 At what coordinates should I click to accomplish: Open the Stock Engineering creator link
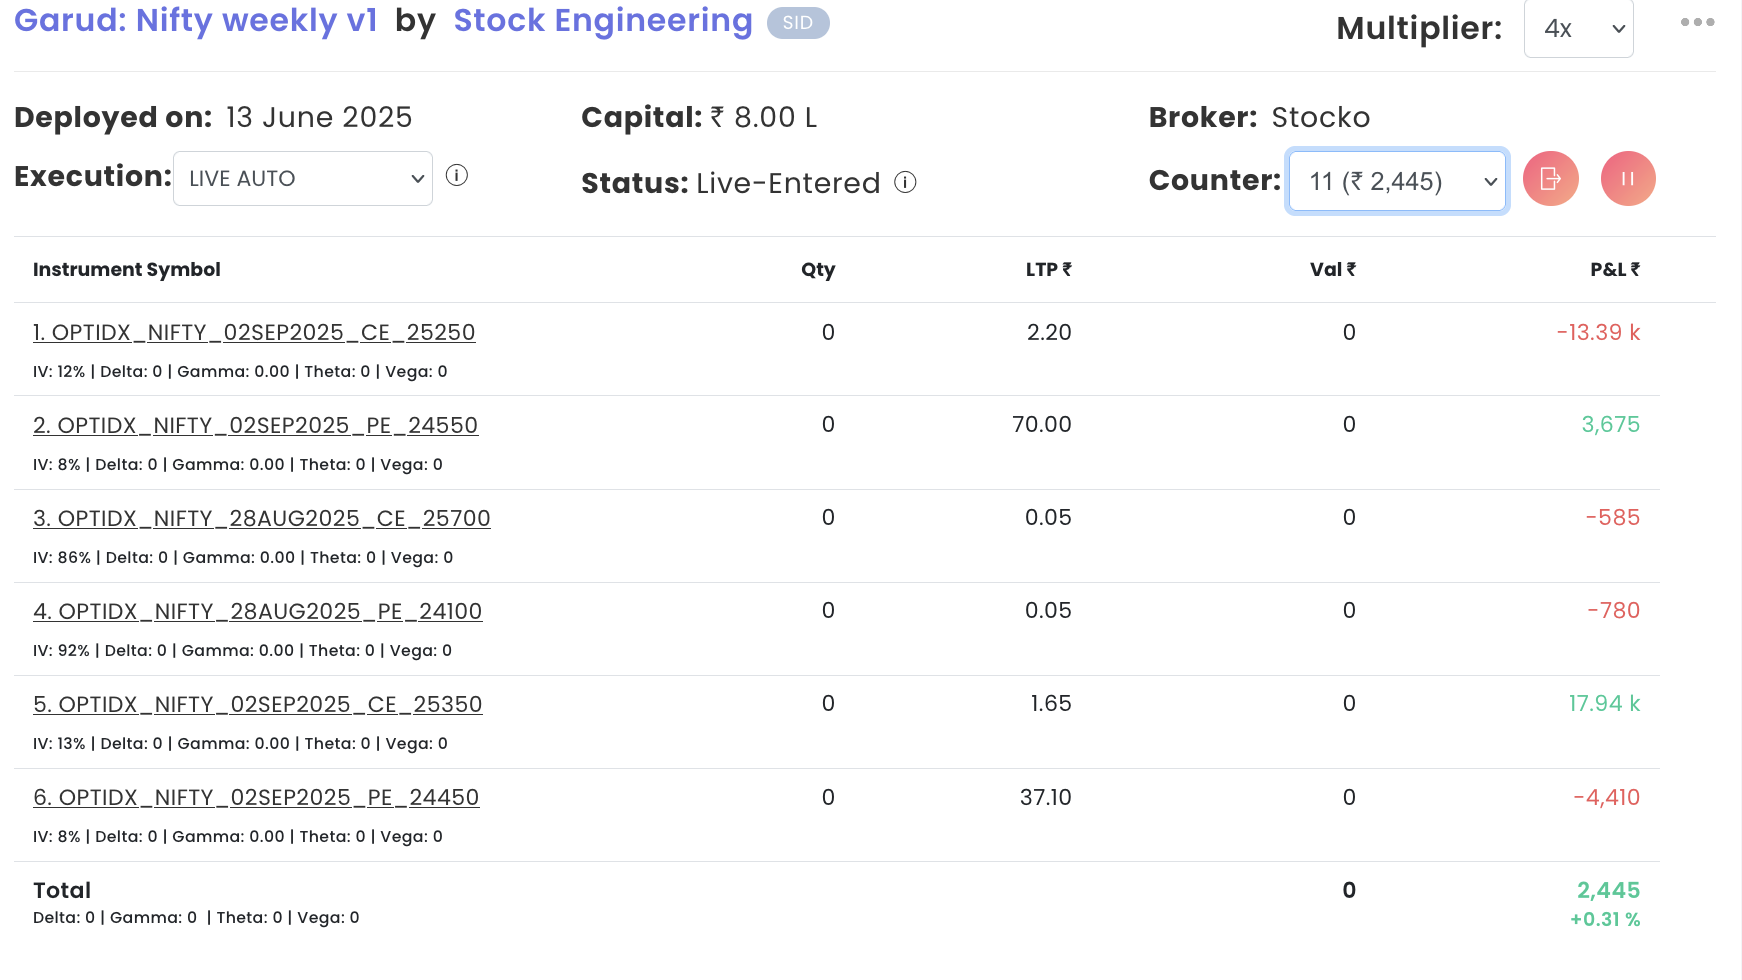603,21
